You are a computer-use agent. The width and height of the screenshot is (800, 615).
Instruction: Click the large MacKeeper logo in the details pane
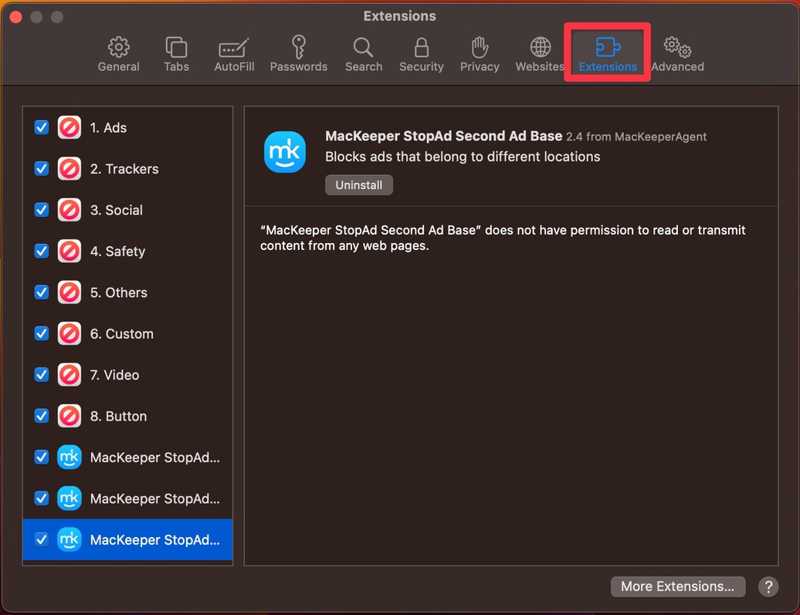[x=285, y=152]
